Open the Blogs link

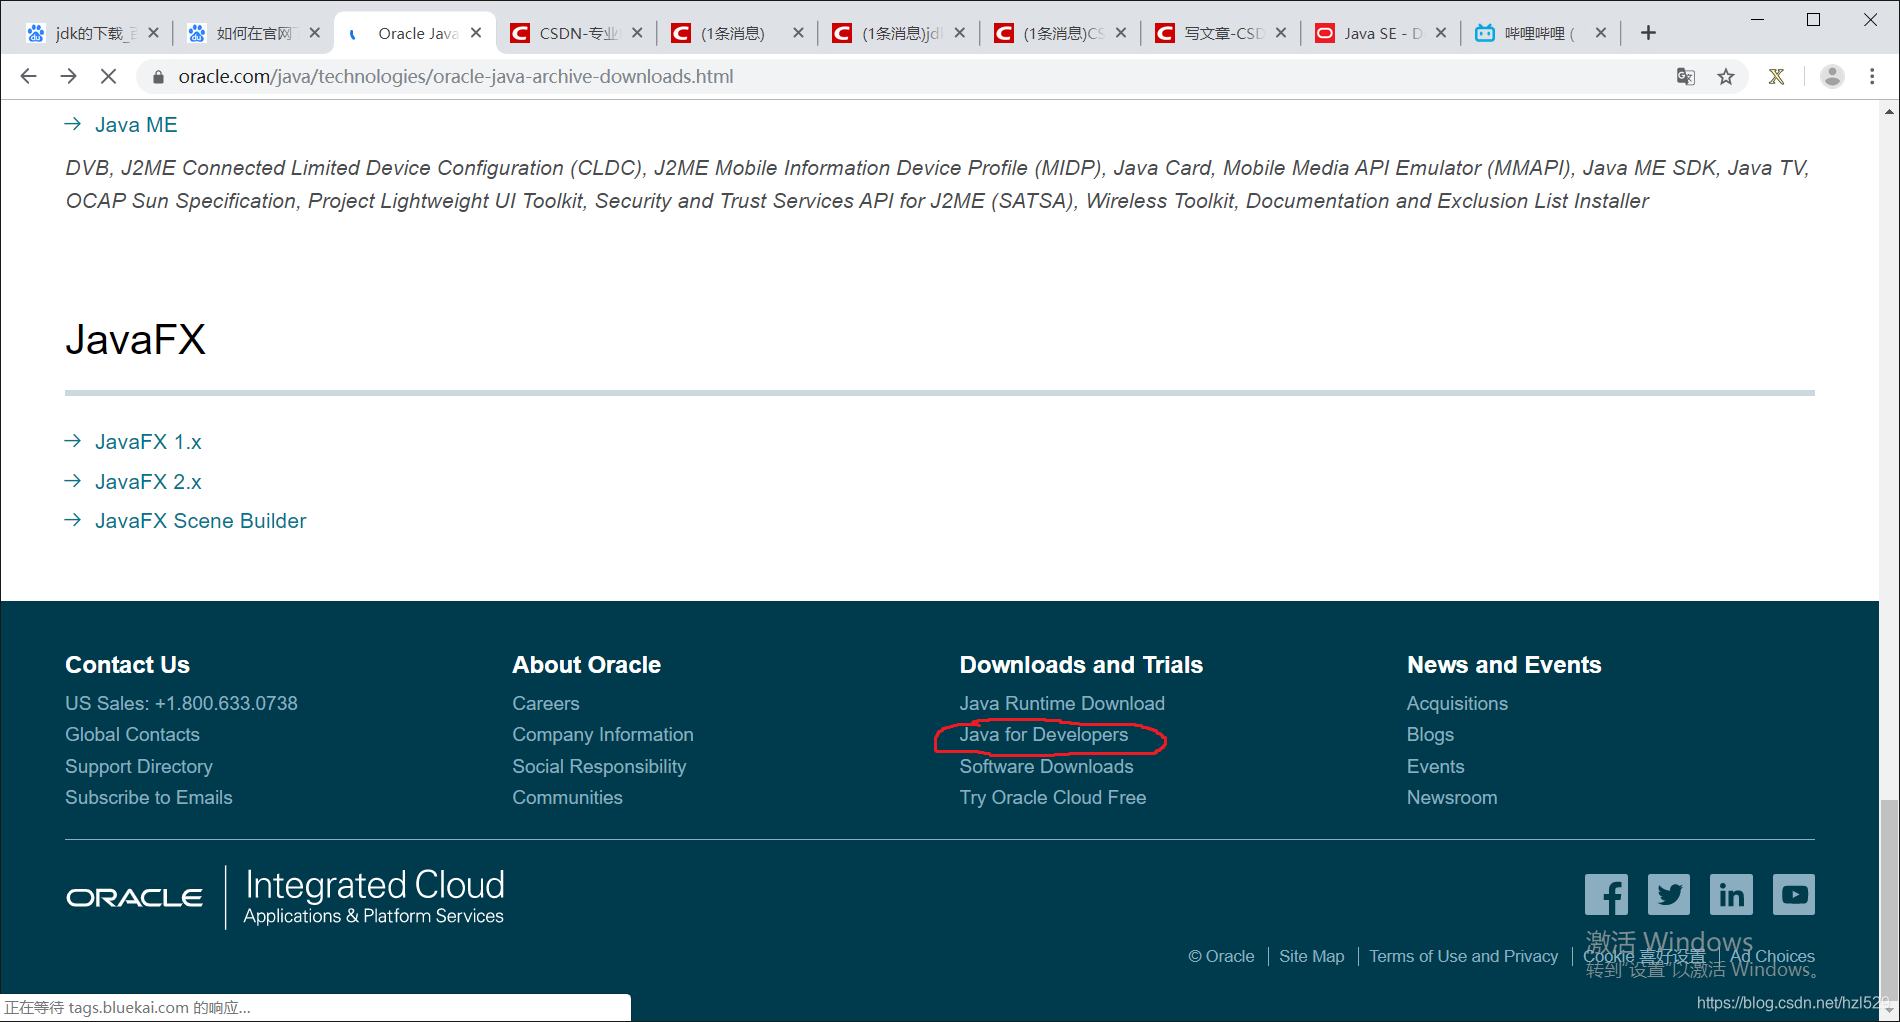tap(1430, 735)
